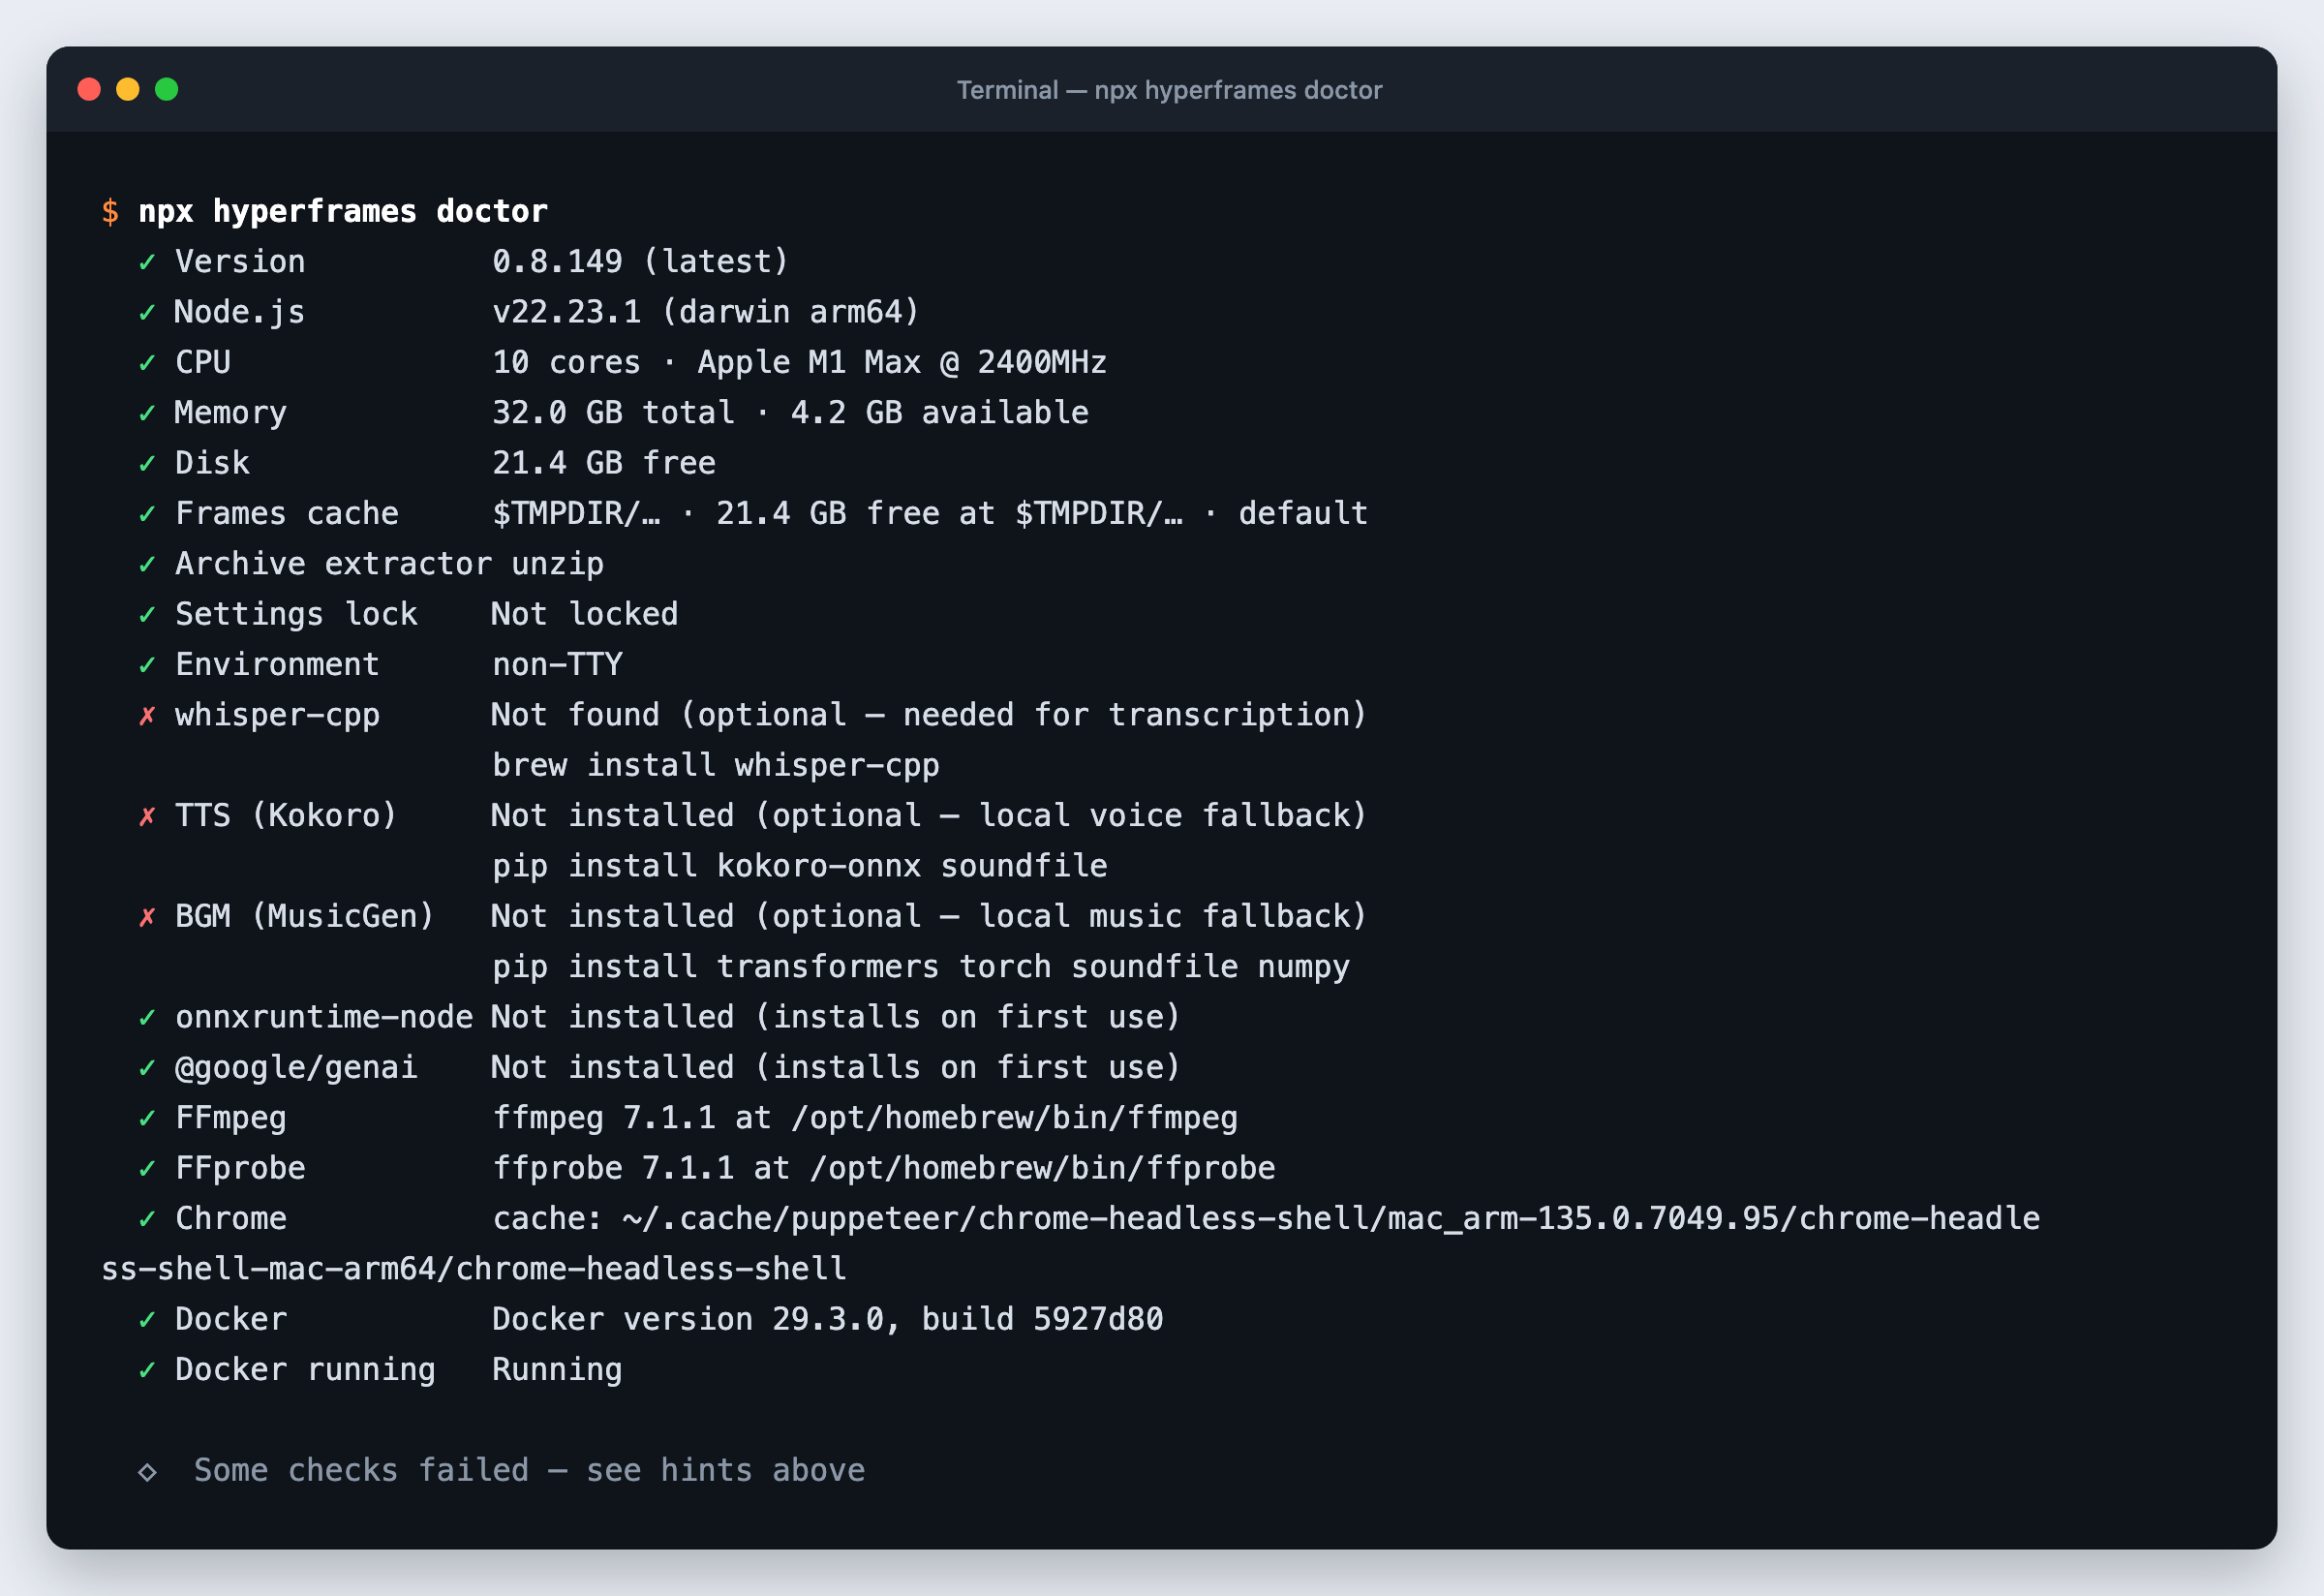
Task: Click the 'Docker running' check label
Action: (305, 1370)
